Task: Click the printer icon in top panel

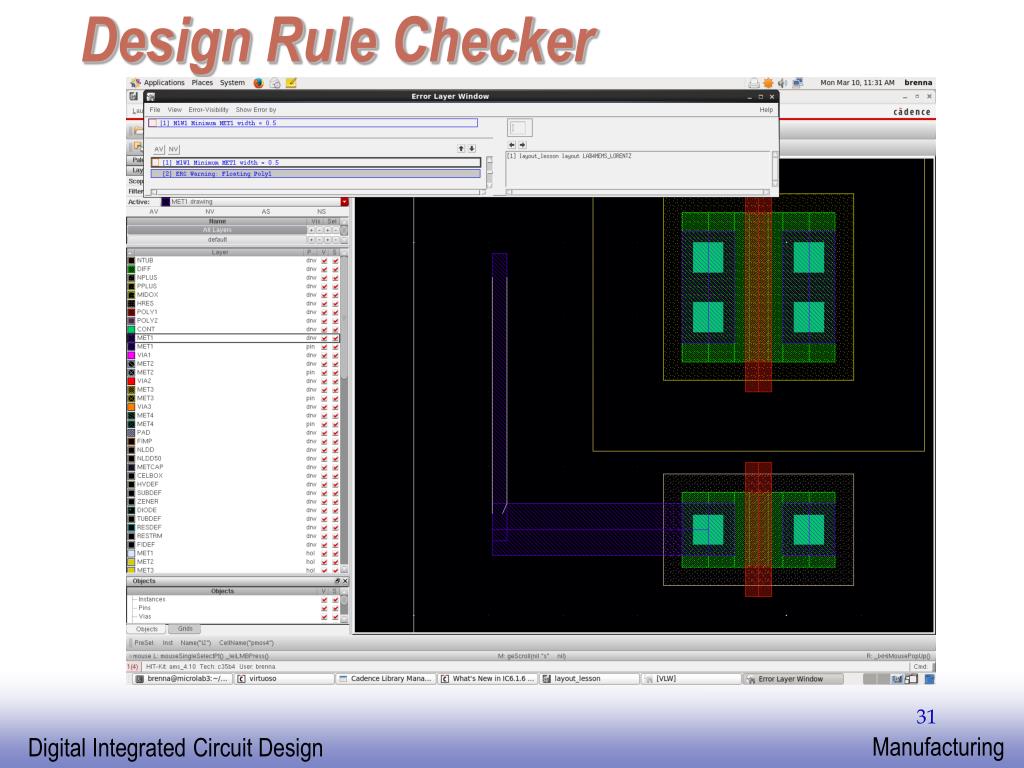Action: (x=754, y=83)
